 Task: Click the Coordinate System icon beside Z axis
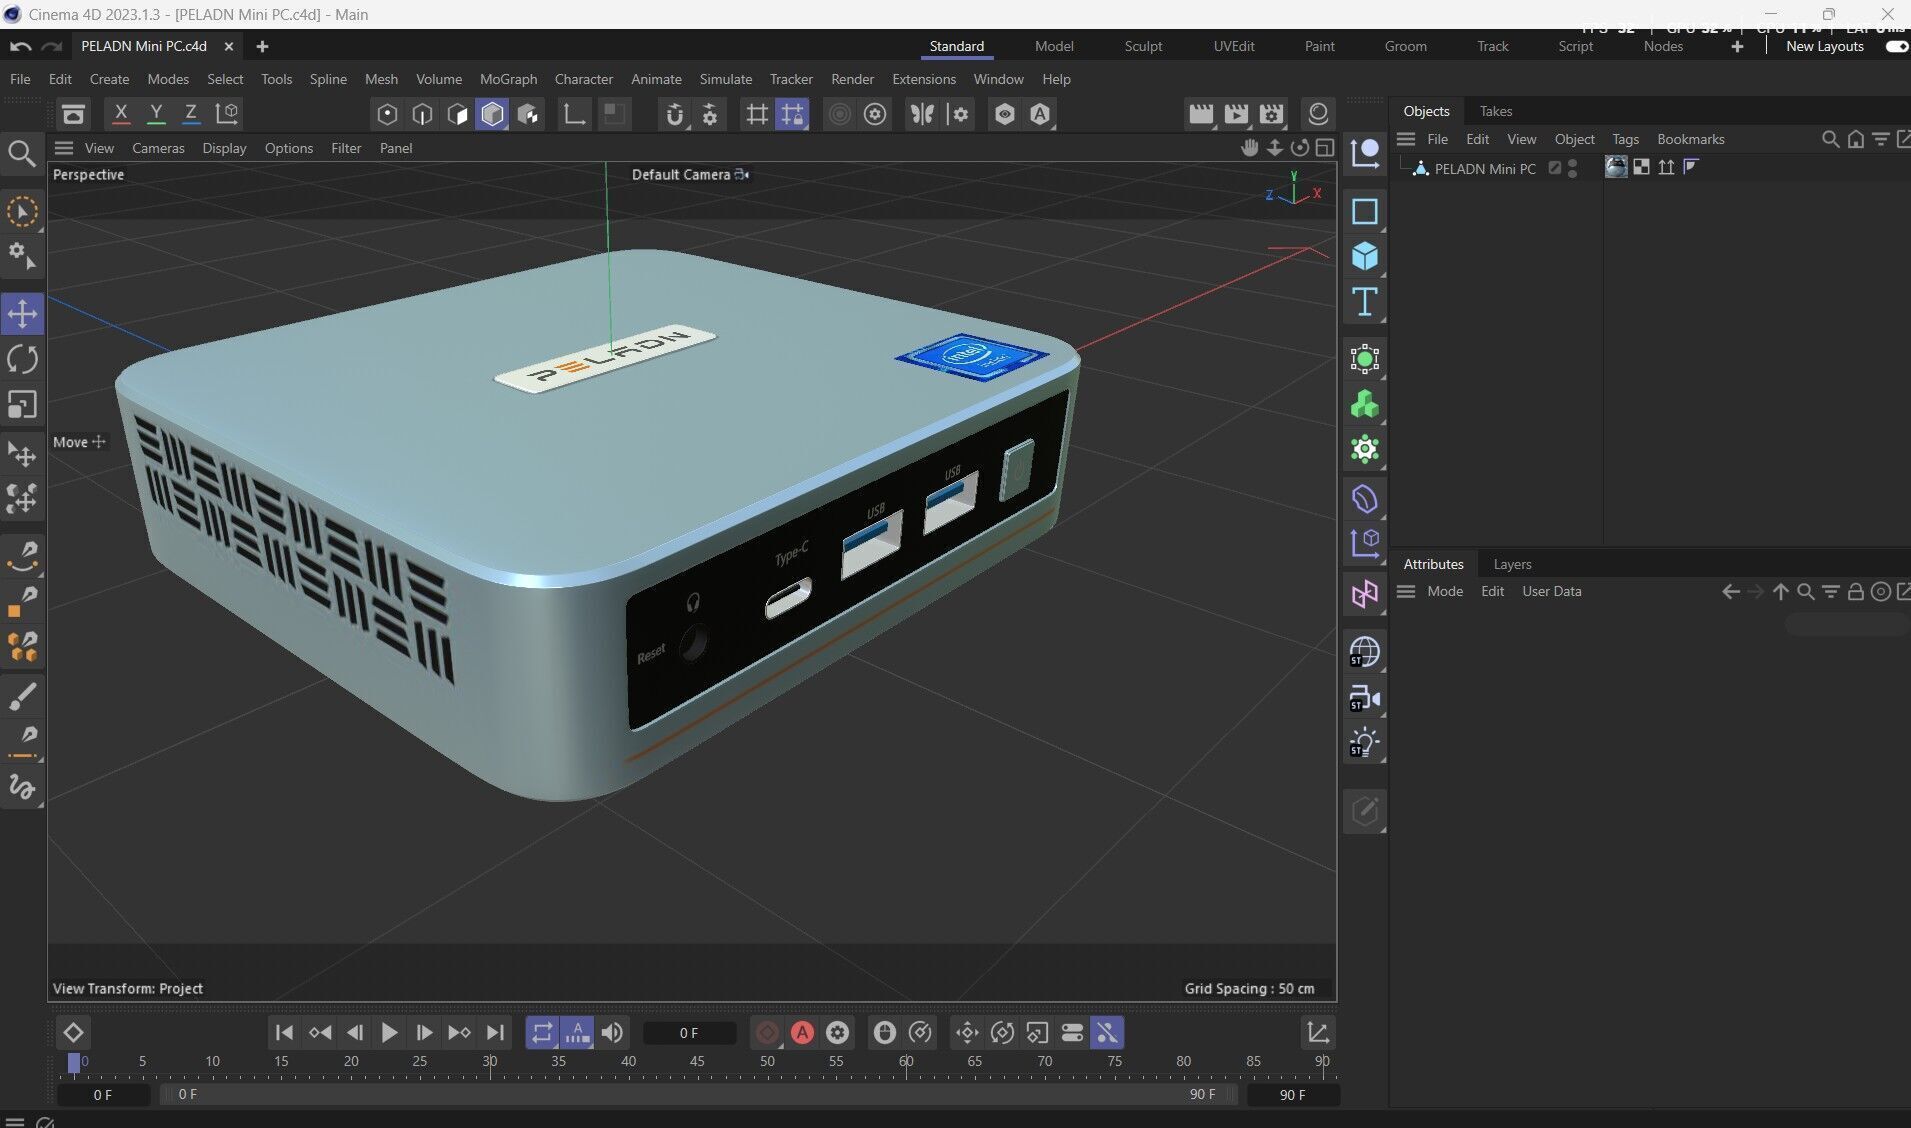point(227,114)
